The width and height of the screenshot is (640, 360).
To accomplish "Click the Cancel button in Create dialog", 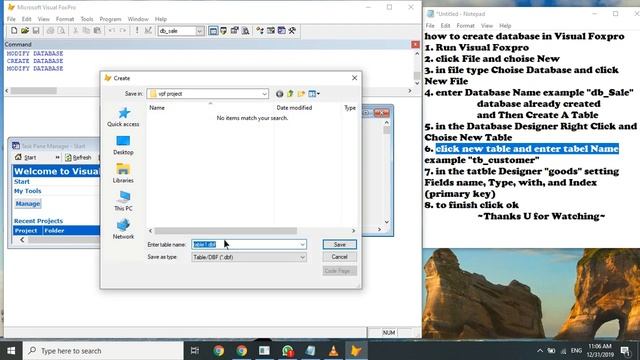I will (340, 257).
